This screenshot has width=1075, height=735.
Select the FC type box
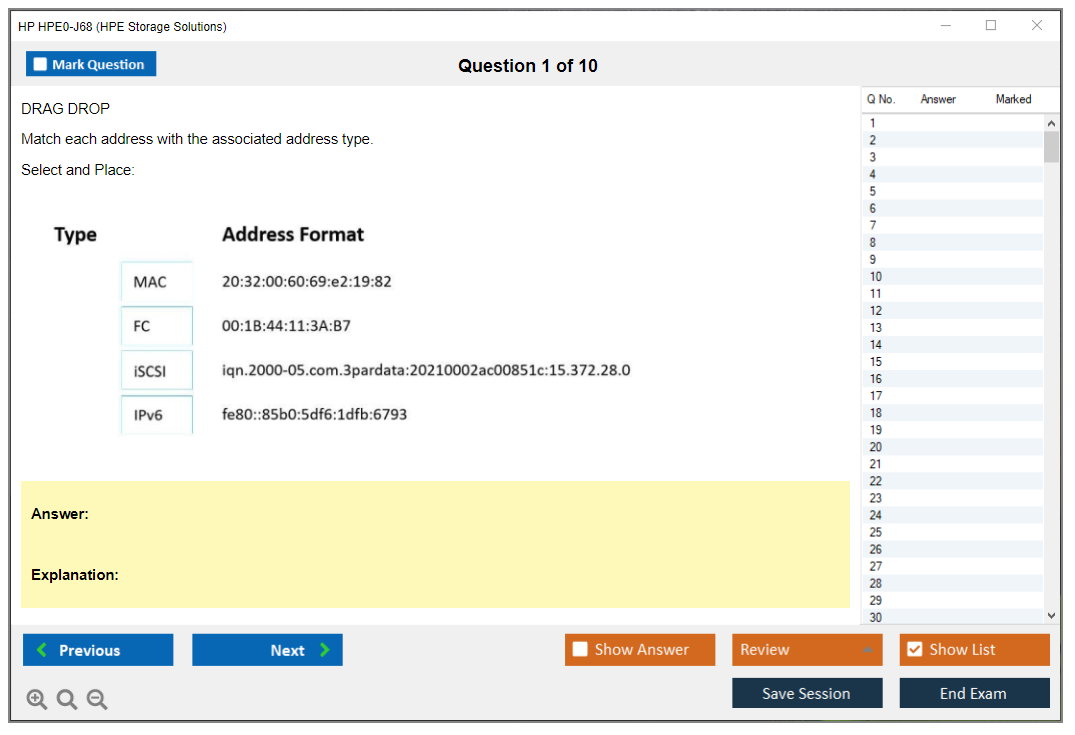click(156, 326)
